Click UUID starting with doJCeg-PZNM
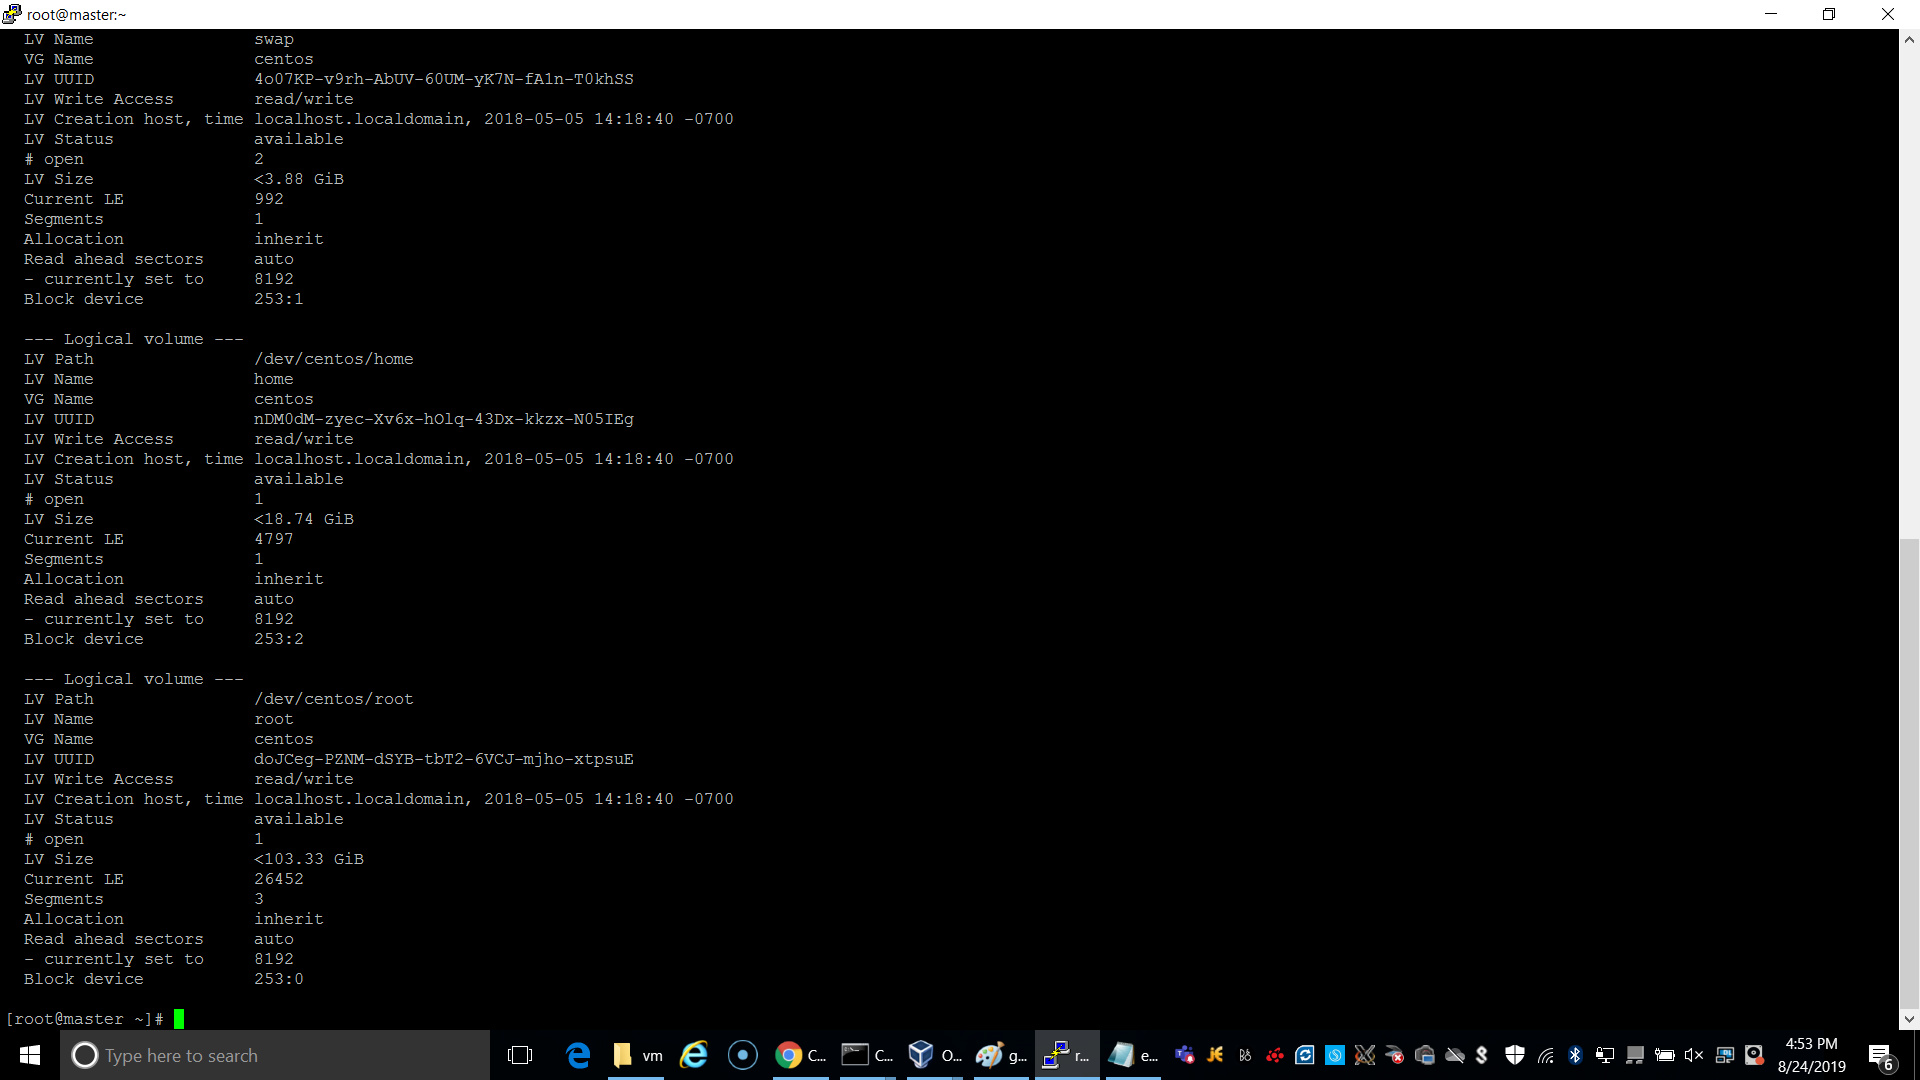Image resolution: width=1920 pixels, height=1080 pixels. [x=443, y=759]
